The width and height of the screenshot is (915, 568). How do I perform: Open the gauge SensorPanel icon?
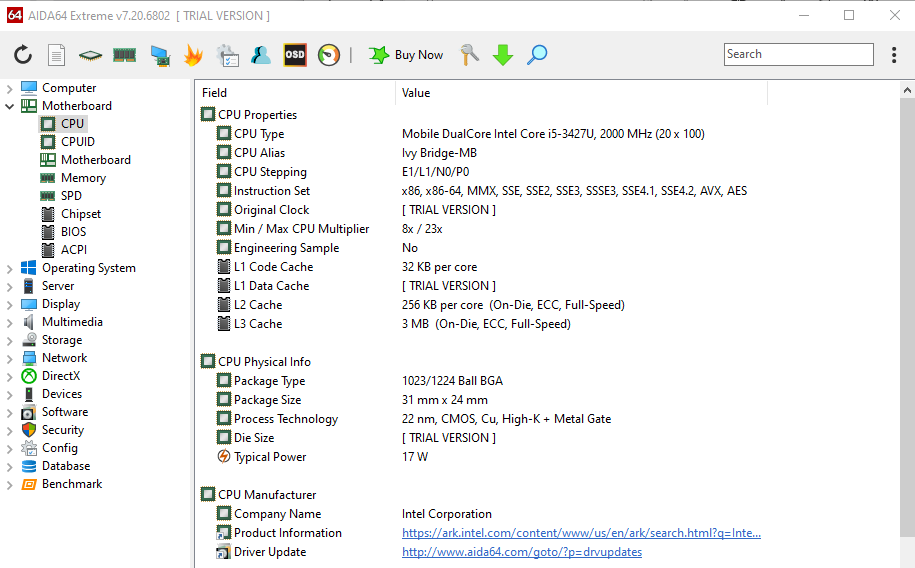(329, 55)
